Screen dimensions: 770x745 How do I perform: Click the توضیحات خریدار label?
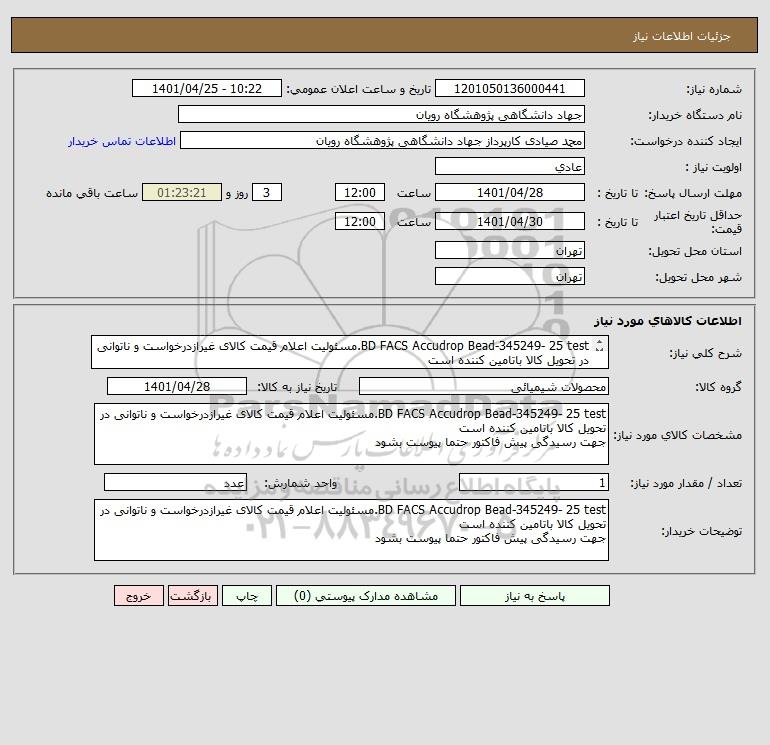[x=702, y=531]
